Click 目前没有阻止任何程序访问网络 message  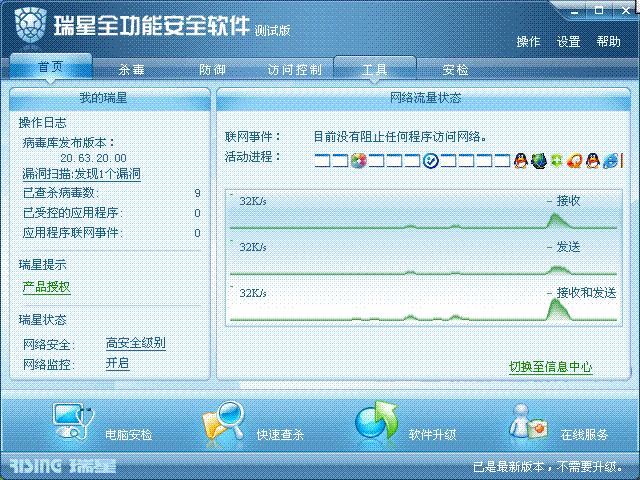point(400,137)
